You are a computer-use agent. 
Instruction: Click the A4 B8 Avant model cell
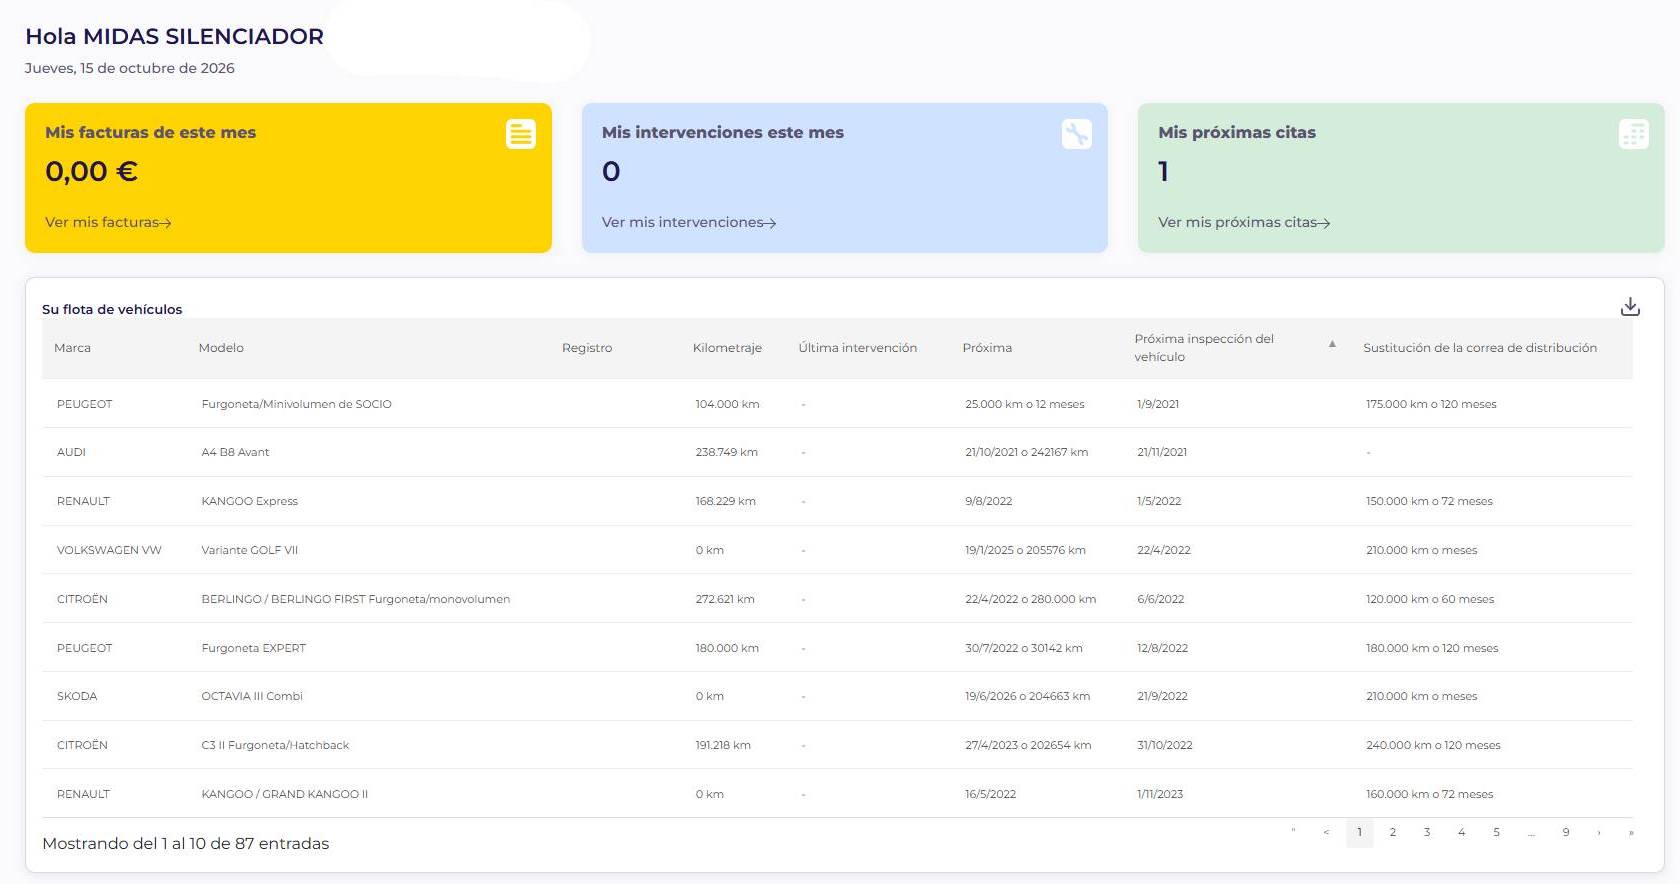click(x=235, y=452)
